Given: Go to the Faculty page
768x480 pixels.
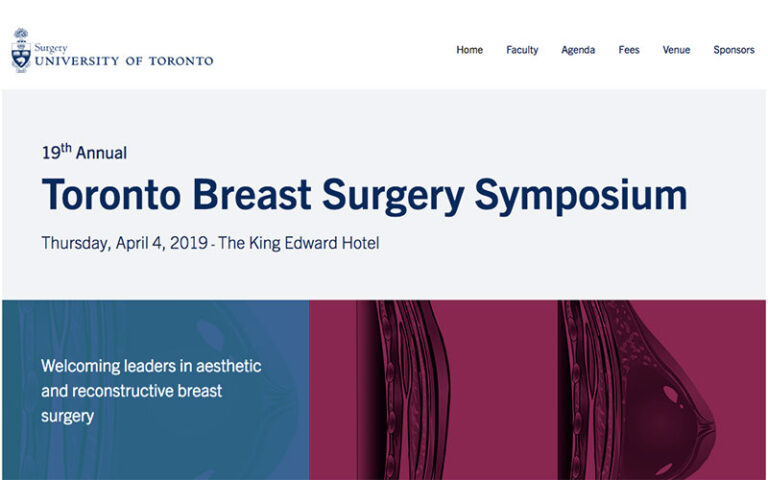Looking at the screenshot, I should tap(522, 50).
